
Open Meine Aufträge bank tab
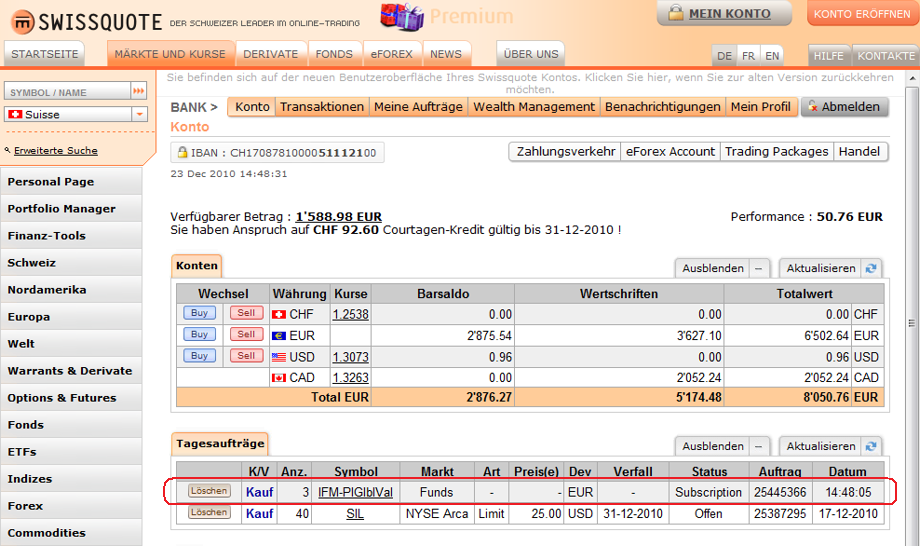coord(418,107)
